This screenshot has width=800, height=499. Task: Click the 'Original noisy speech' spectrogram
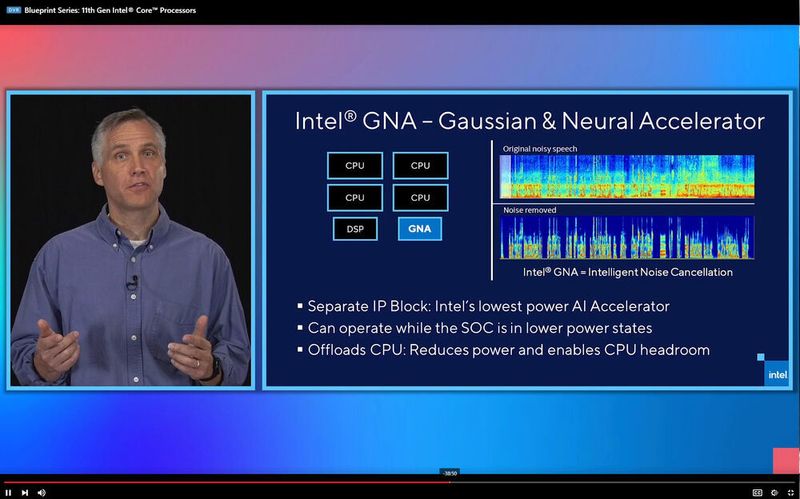click(627, 177)
